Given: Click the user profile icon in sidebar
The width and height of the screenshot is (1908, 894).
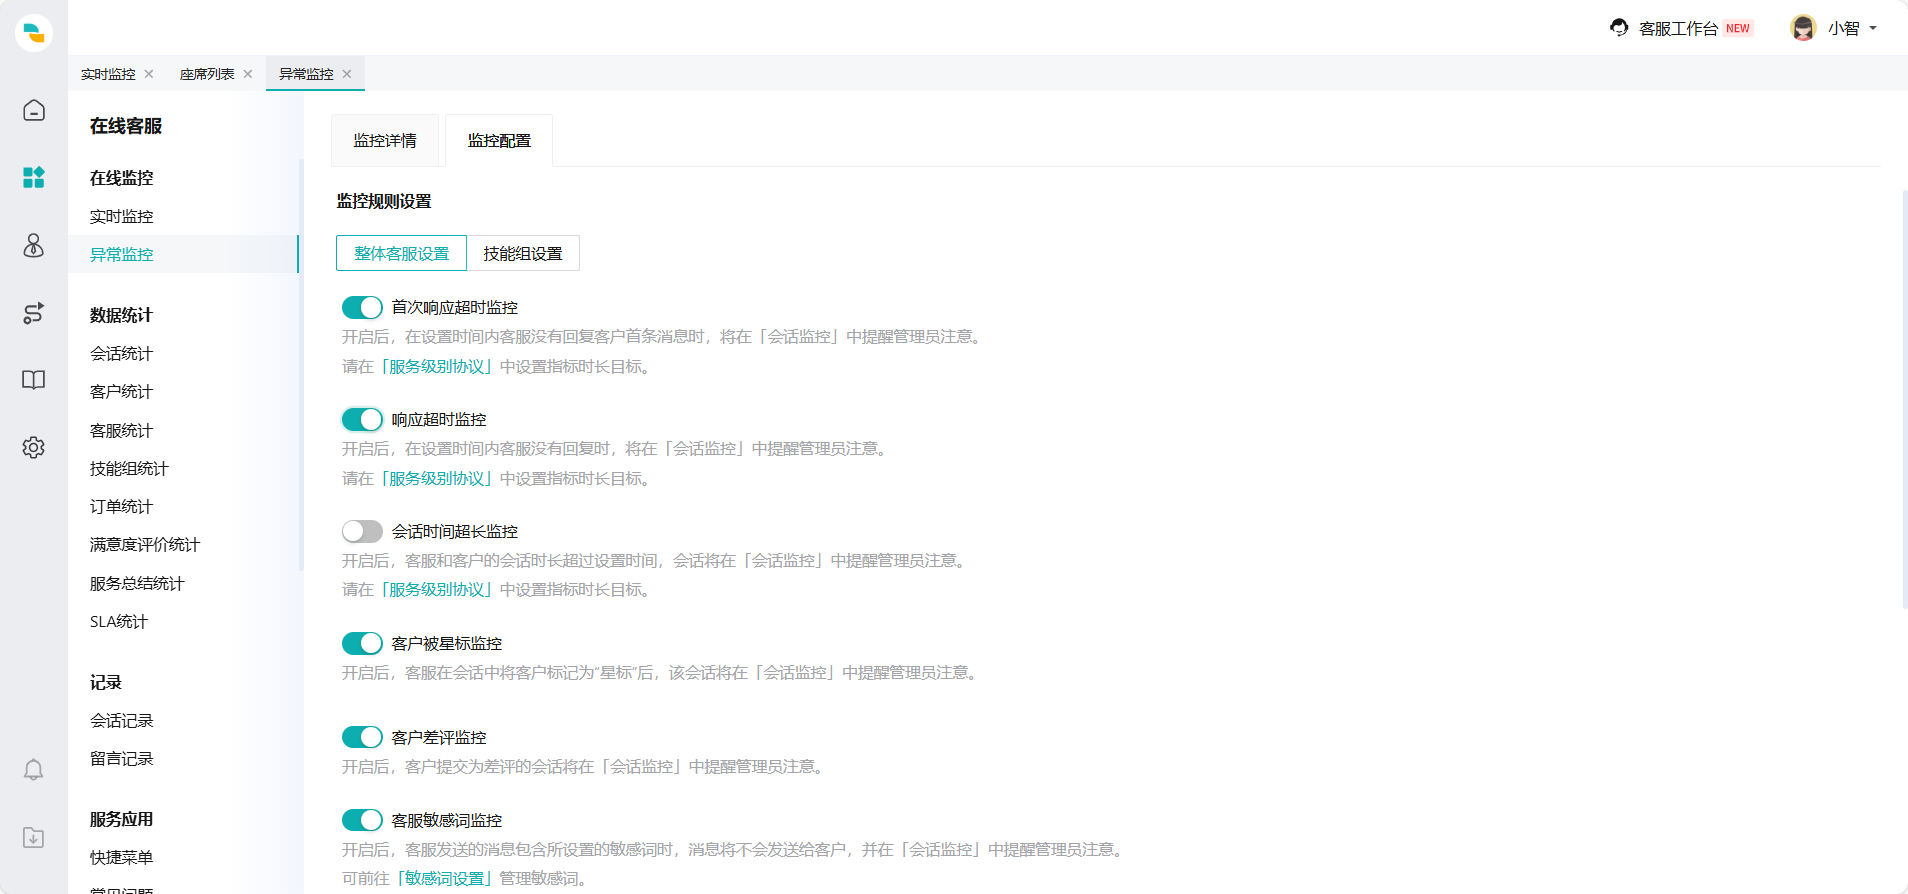Looking at the screenshot, I should [34, 245].
